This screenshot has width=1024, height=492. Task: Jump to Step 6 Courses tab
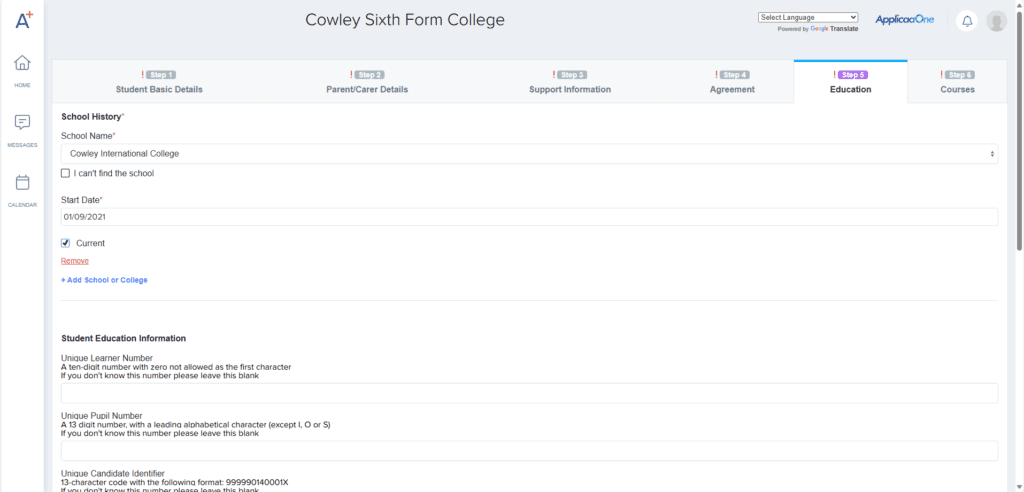point(957,82)
